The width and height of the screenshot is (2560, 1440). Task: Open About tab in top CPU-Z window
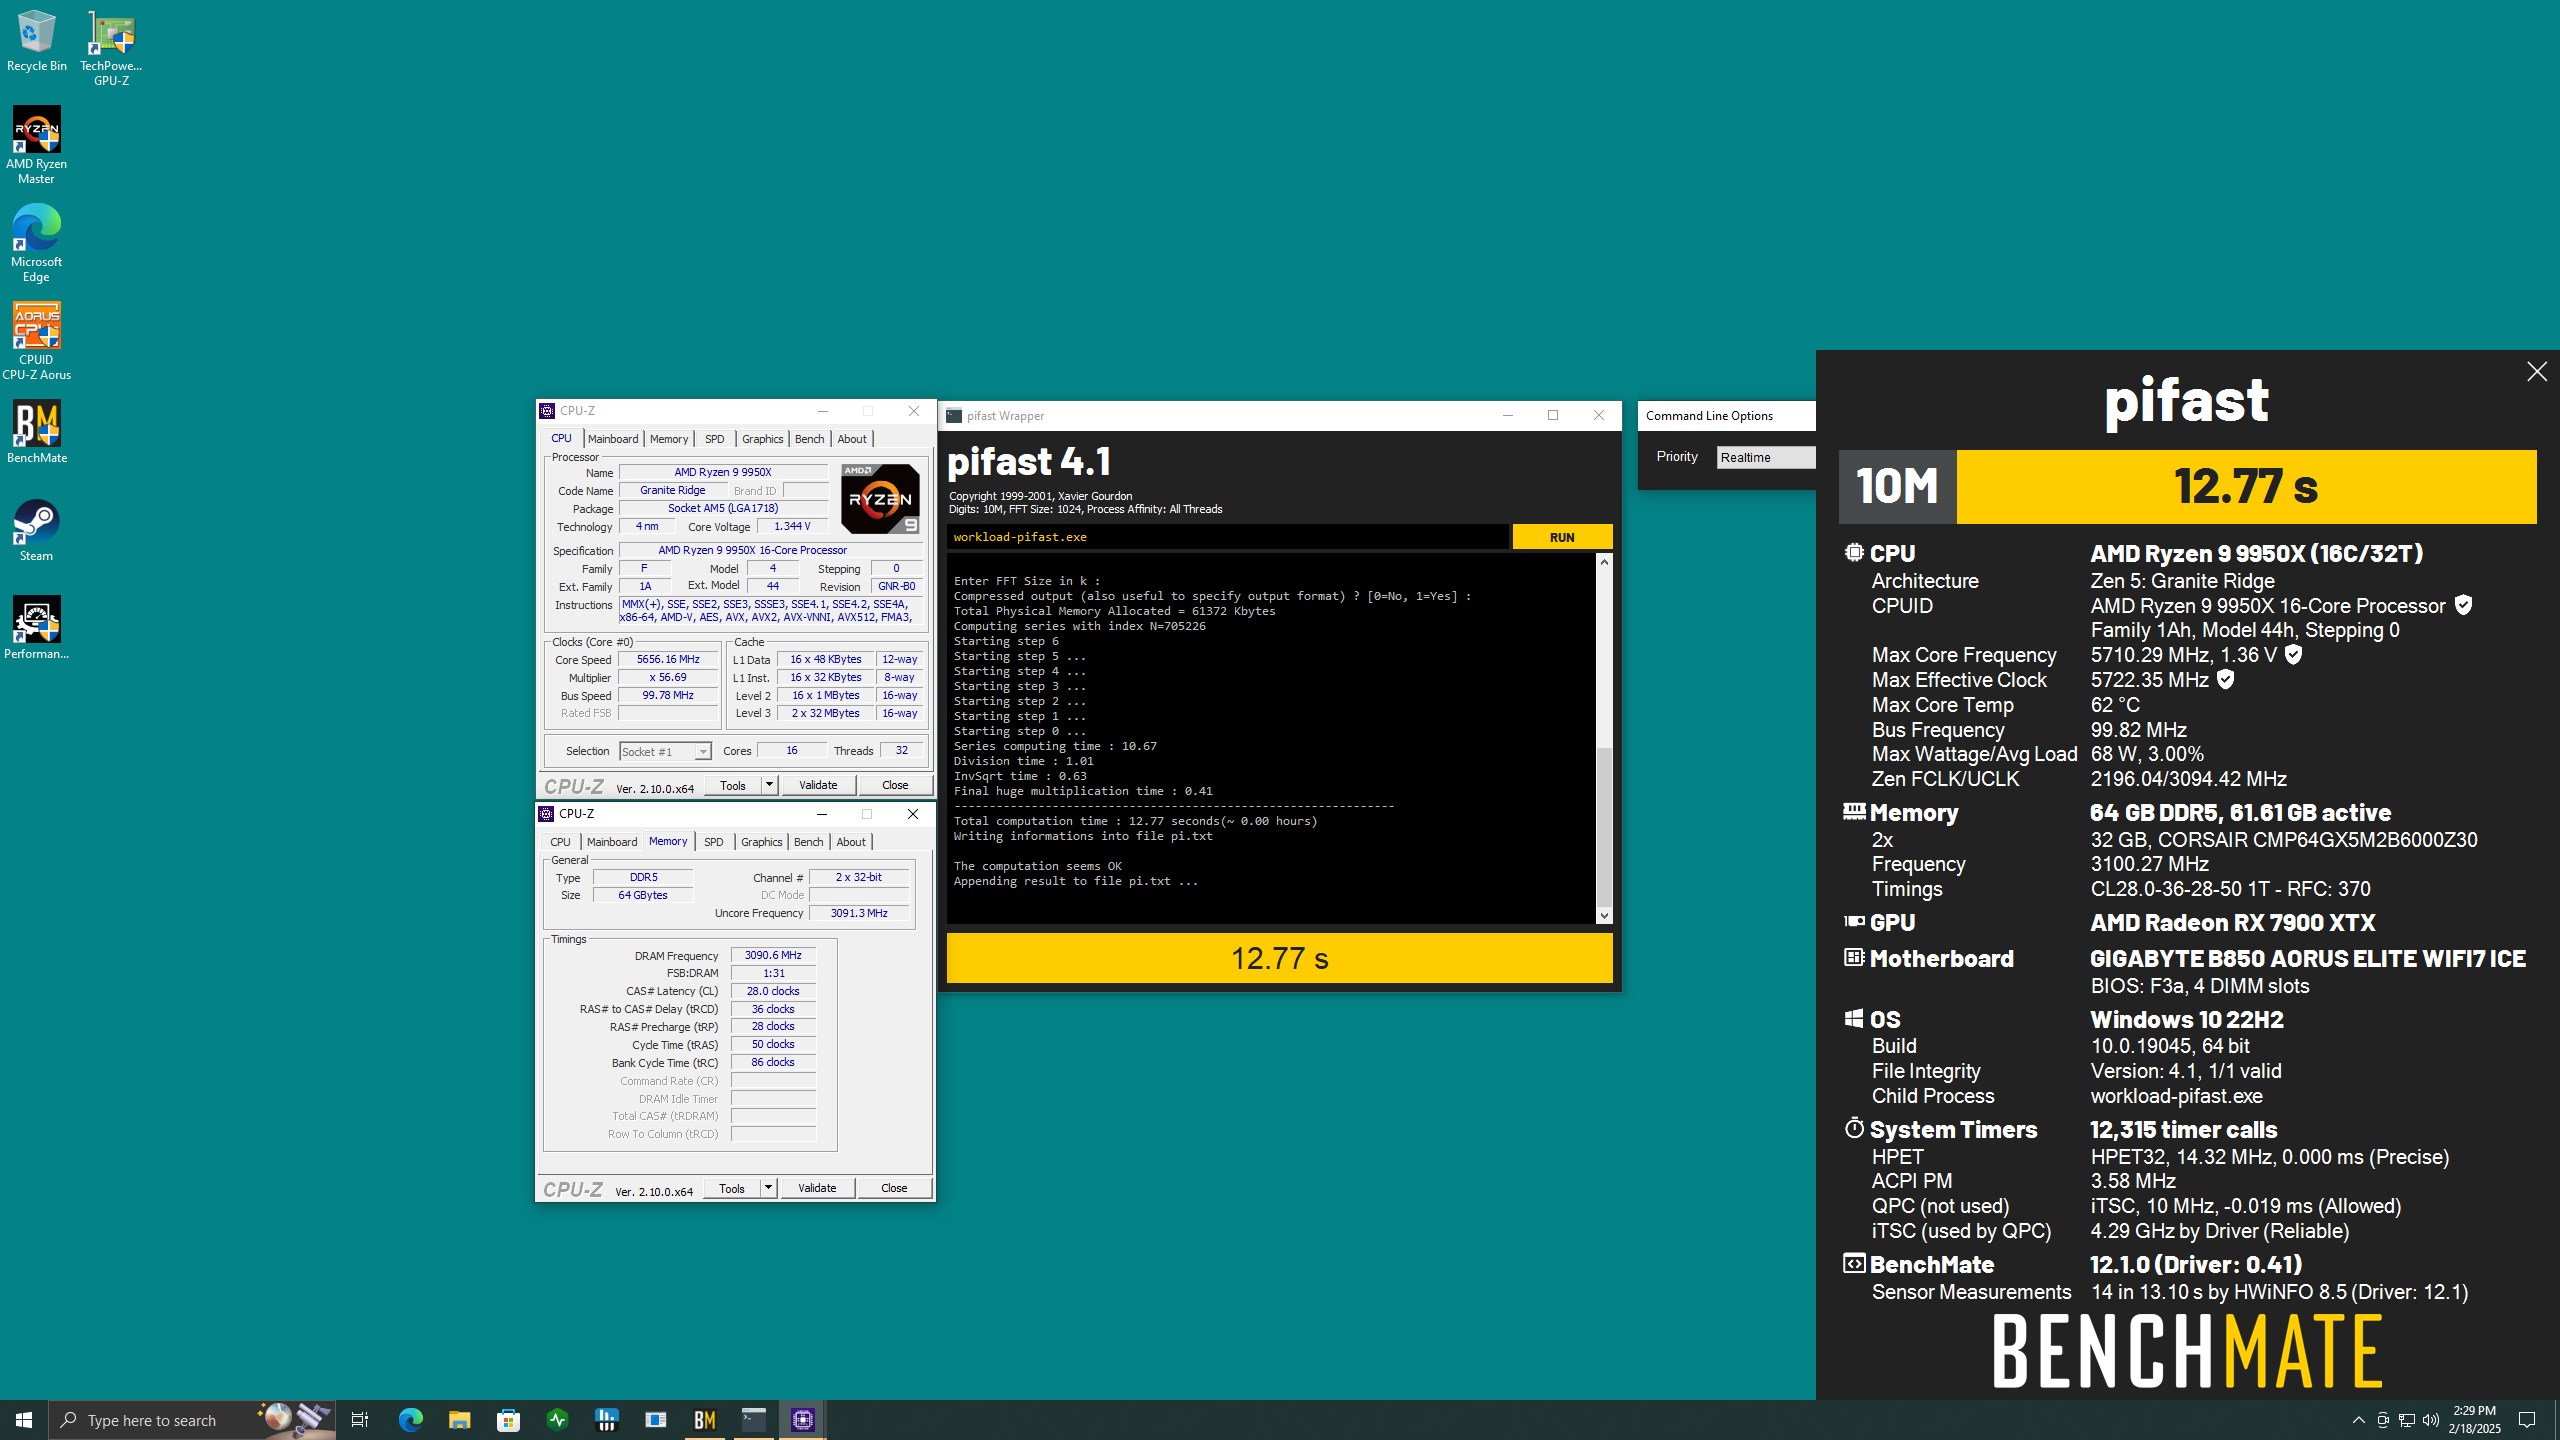pos(852,439)
